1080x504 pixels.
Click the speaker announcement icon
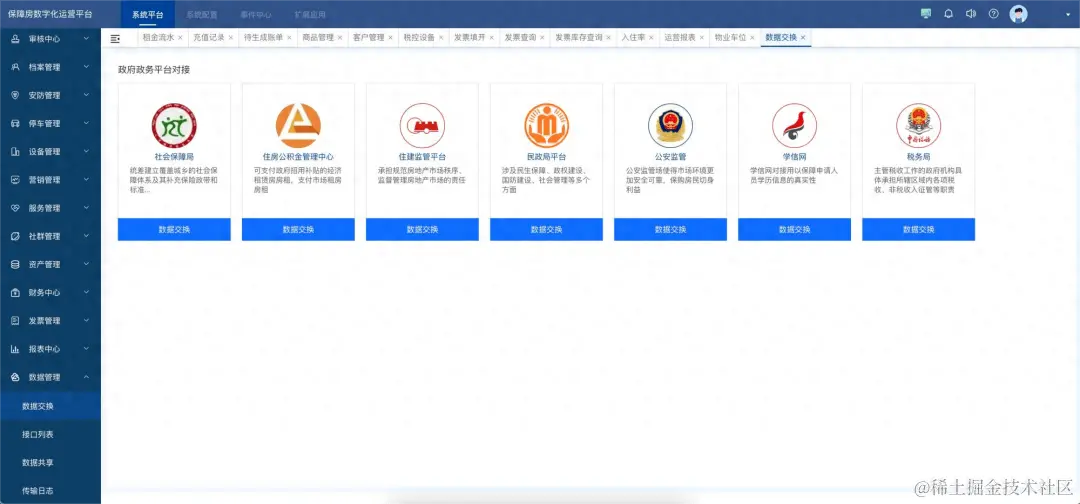(x=970, y=13)
